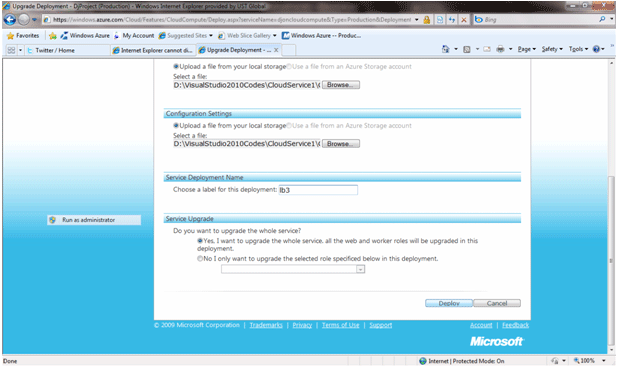
Task: Click the vertical scrollbar thumb
Action: tap(611, 260)
